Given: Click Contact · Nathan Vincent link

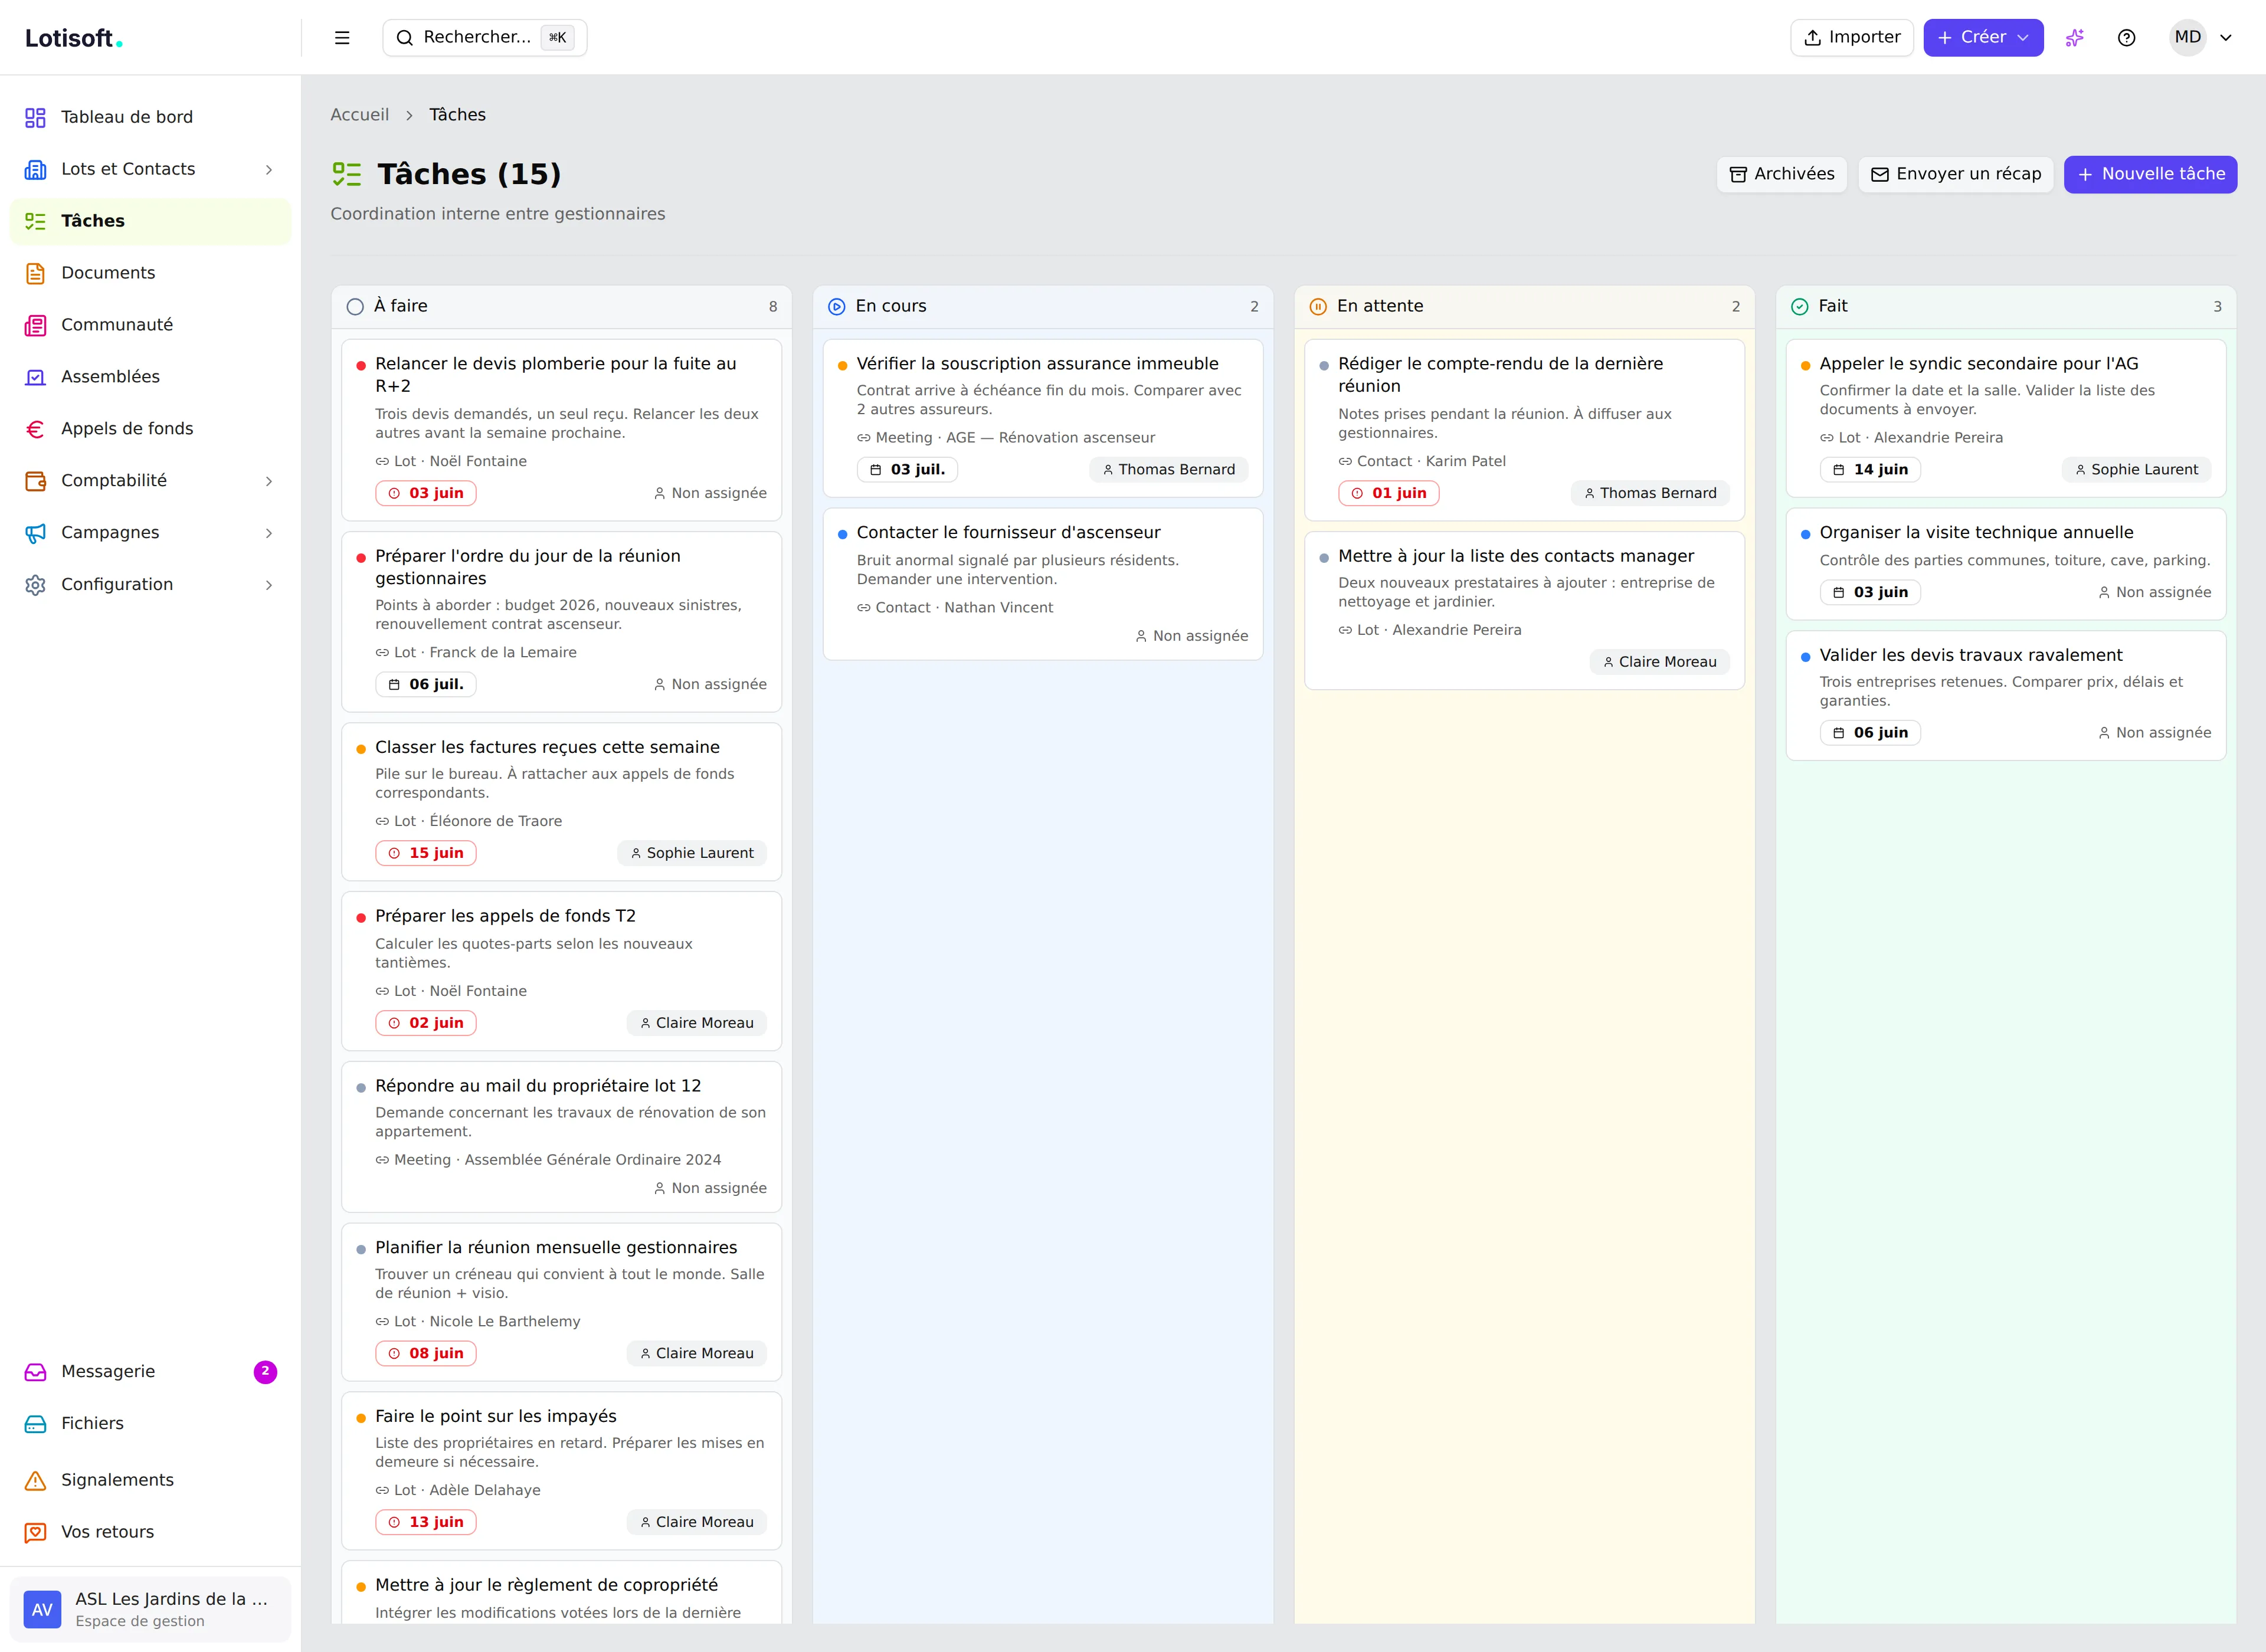Looking at the screenshot, I should (x=955, y=608).
